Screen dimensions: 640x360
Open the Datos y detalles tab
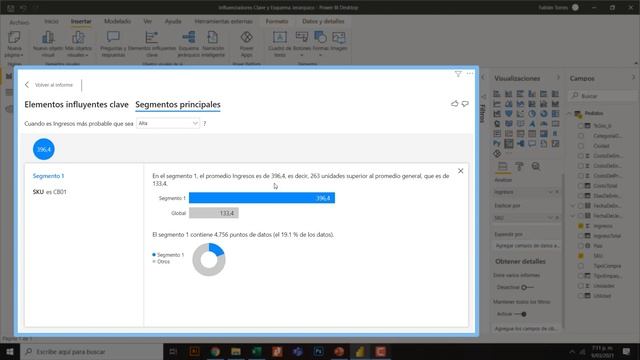pyautogui.click(x=323, y=21)
